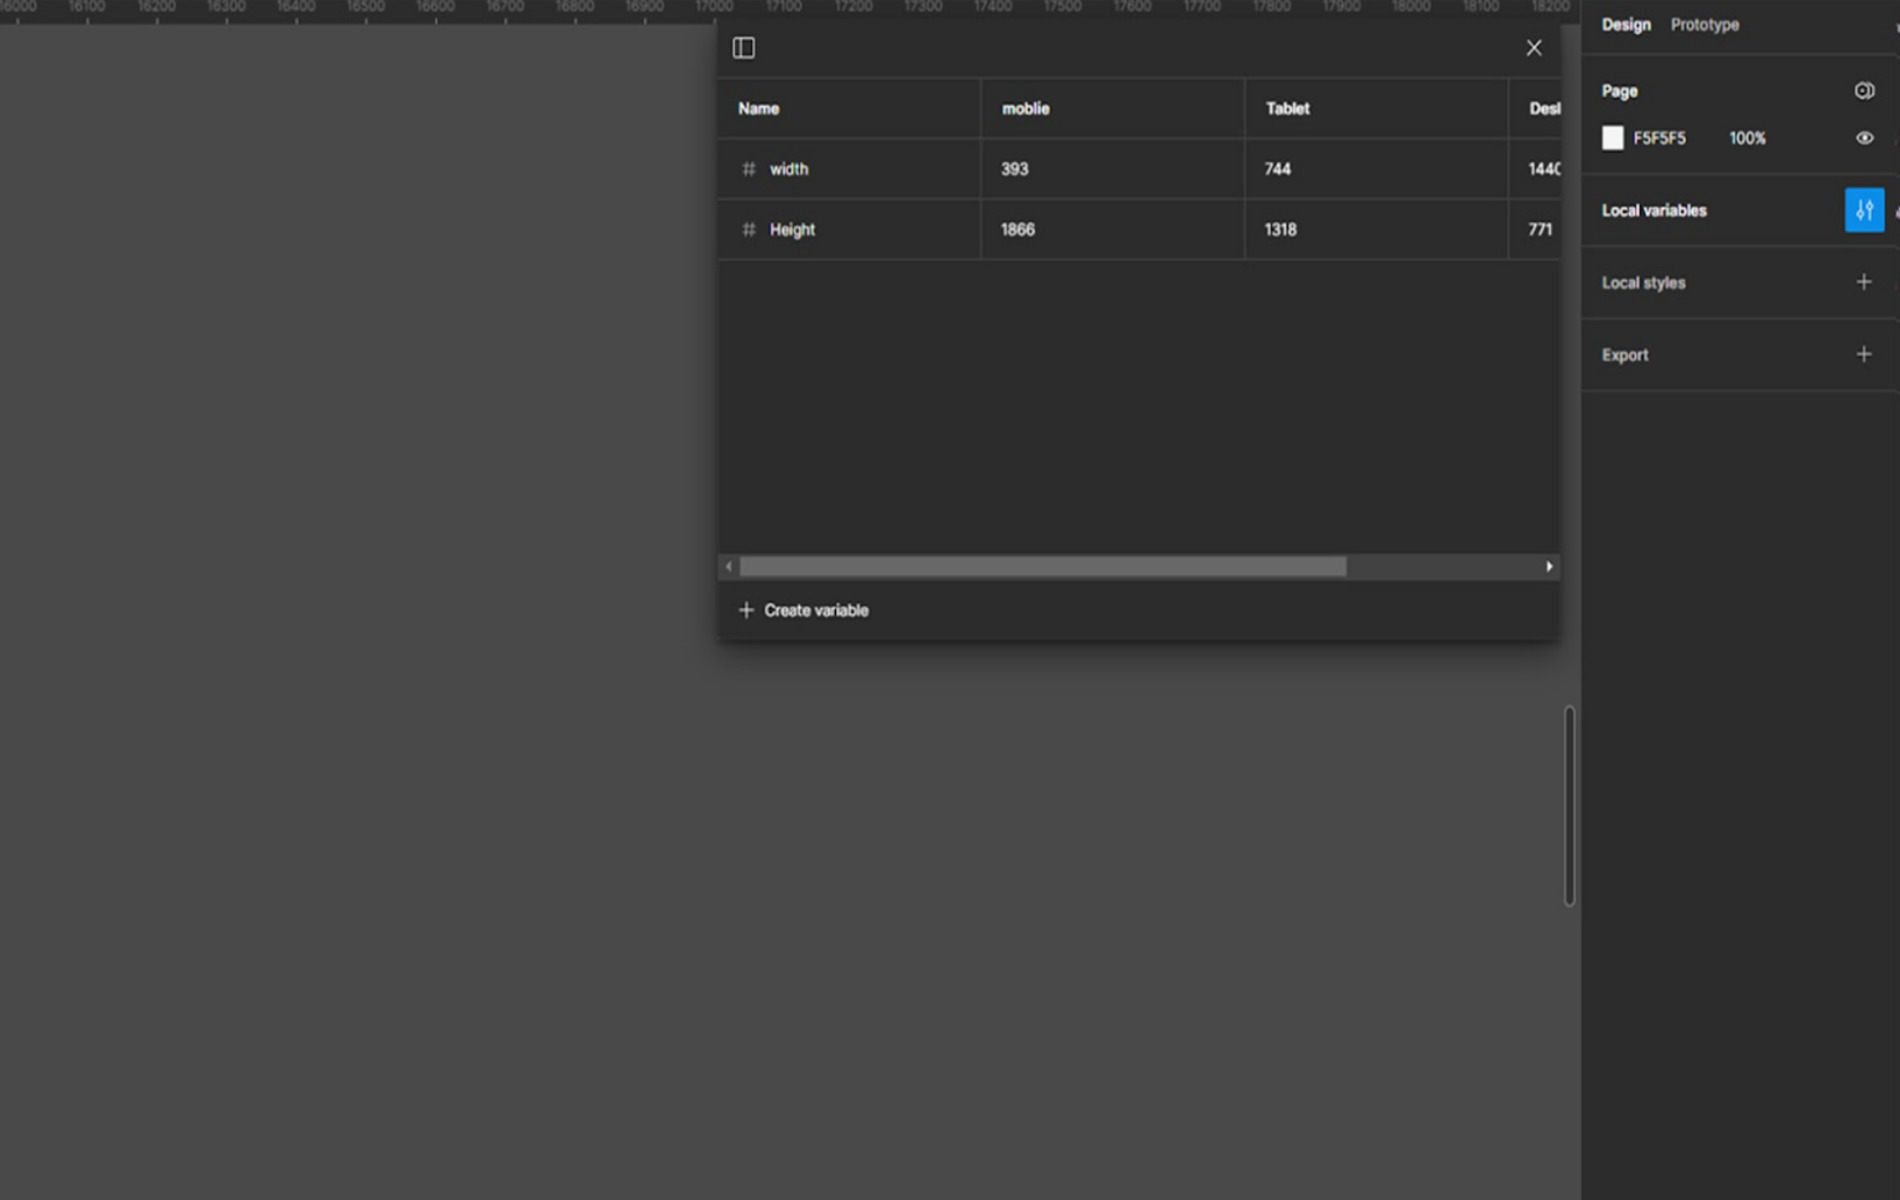The width and height of the screenshot is (1900, 1200).
Task: Click the left arrow of horizontal scrollbar
Action: coord(728,567)
